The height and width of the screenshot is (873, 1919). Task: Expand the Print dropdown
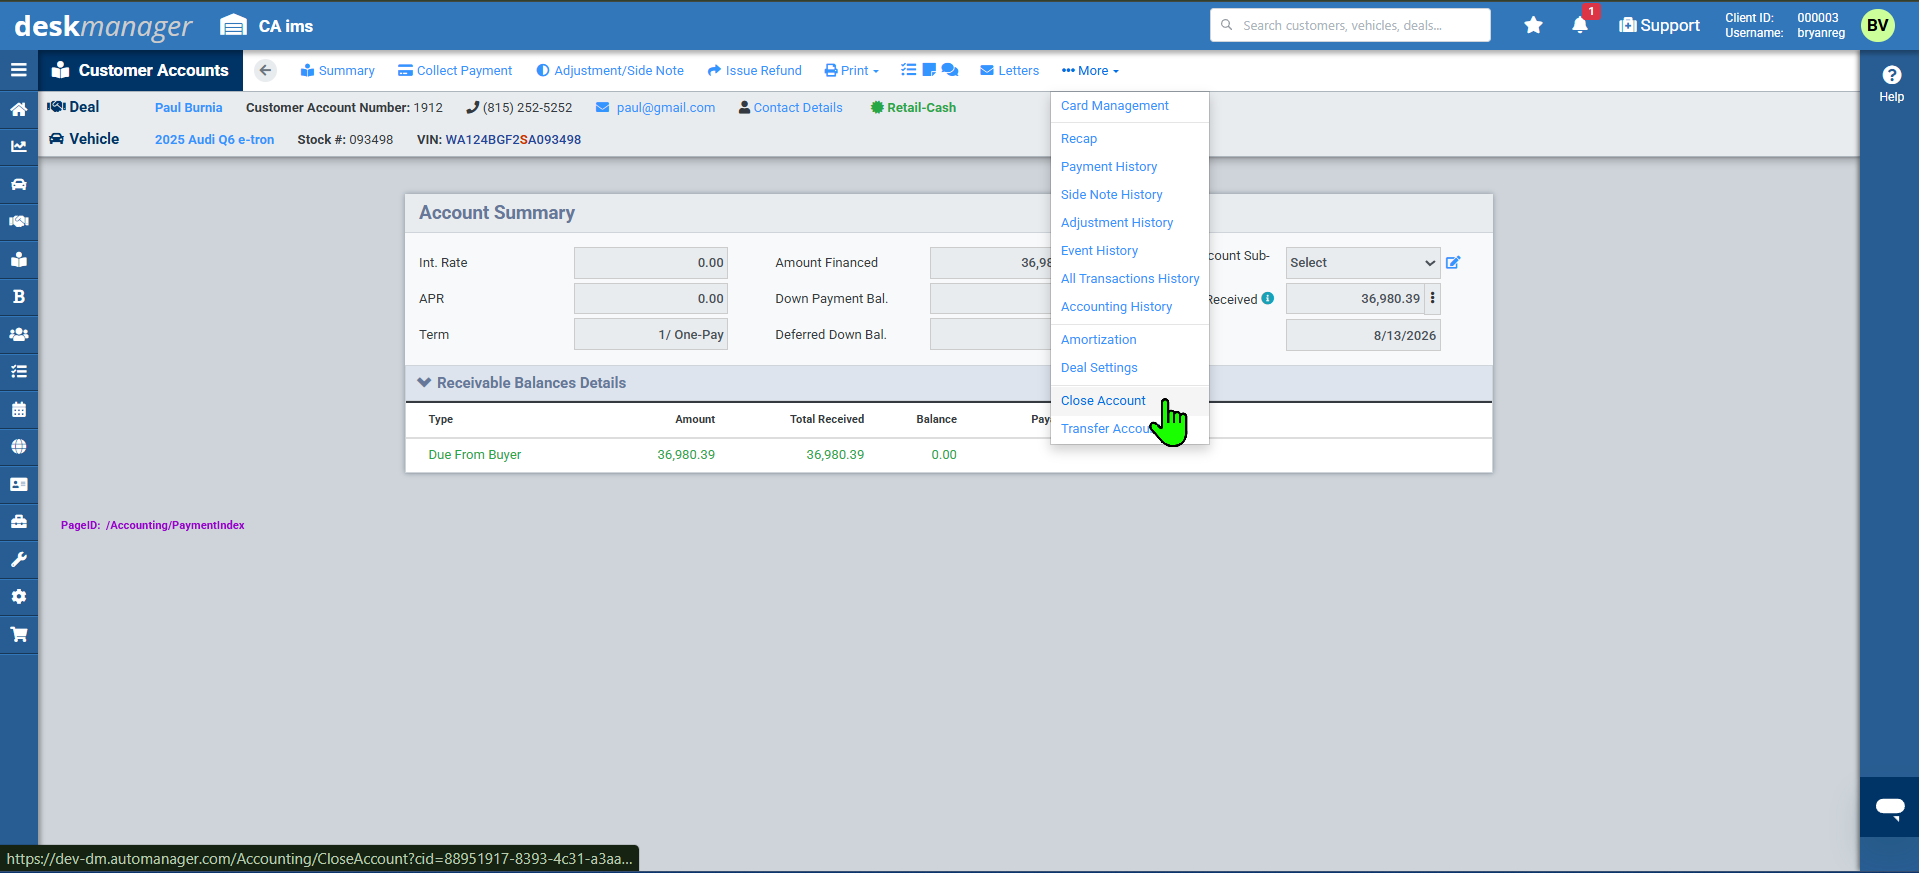852,70
